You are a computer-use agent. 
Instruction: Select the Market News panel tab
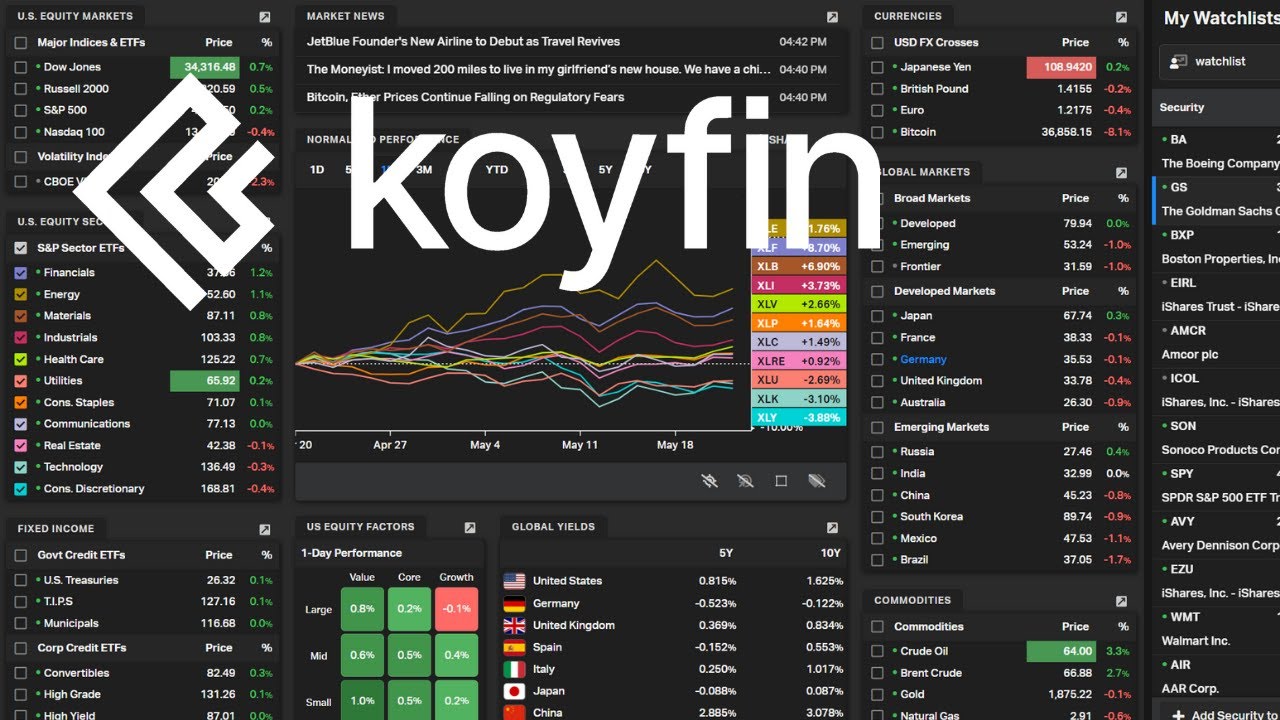[x=345, y=16]
